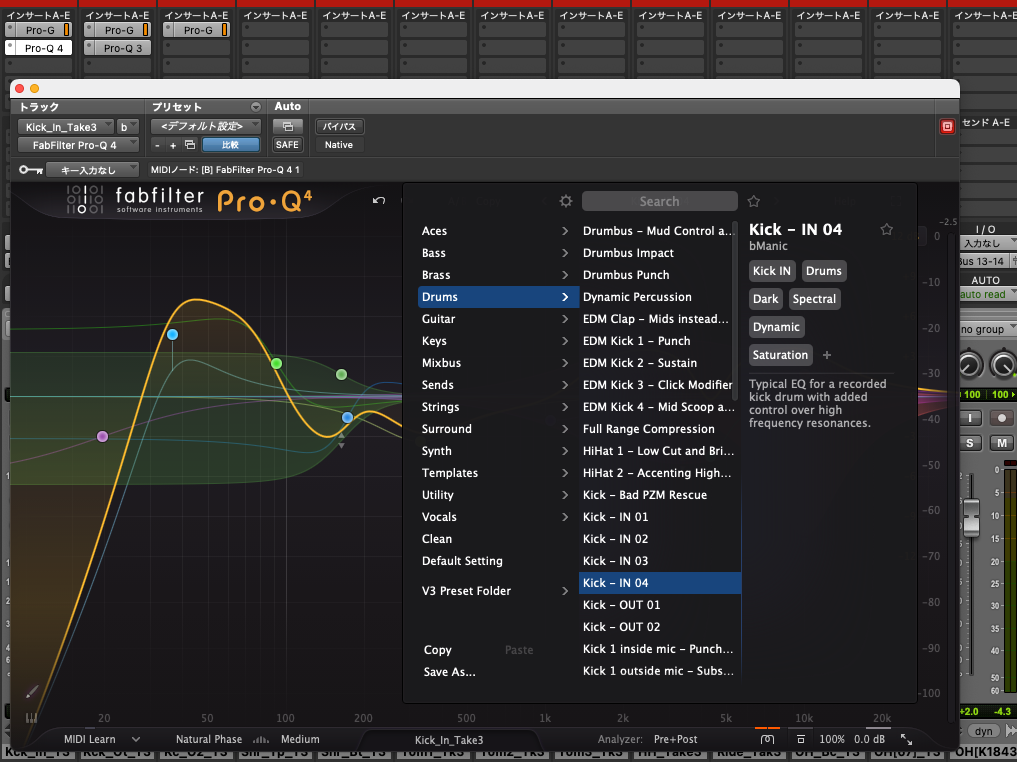Open the auto read automation mode dropdown
This screenshot has width=1017, height=762.
click(987, 294)
